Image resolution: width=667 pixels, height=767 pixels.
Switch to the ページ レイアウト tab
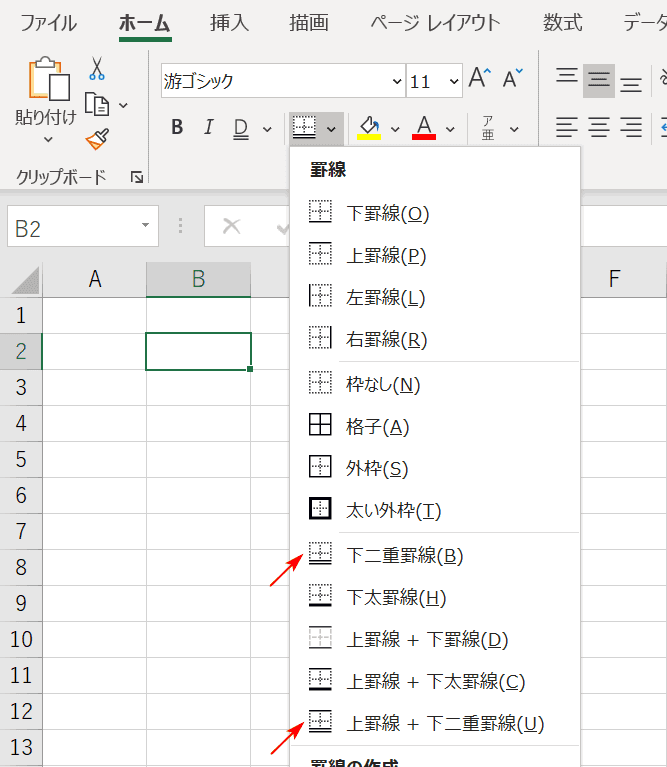coord(435,23)
